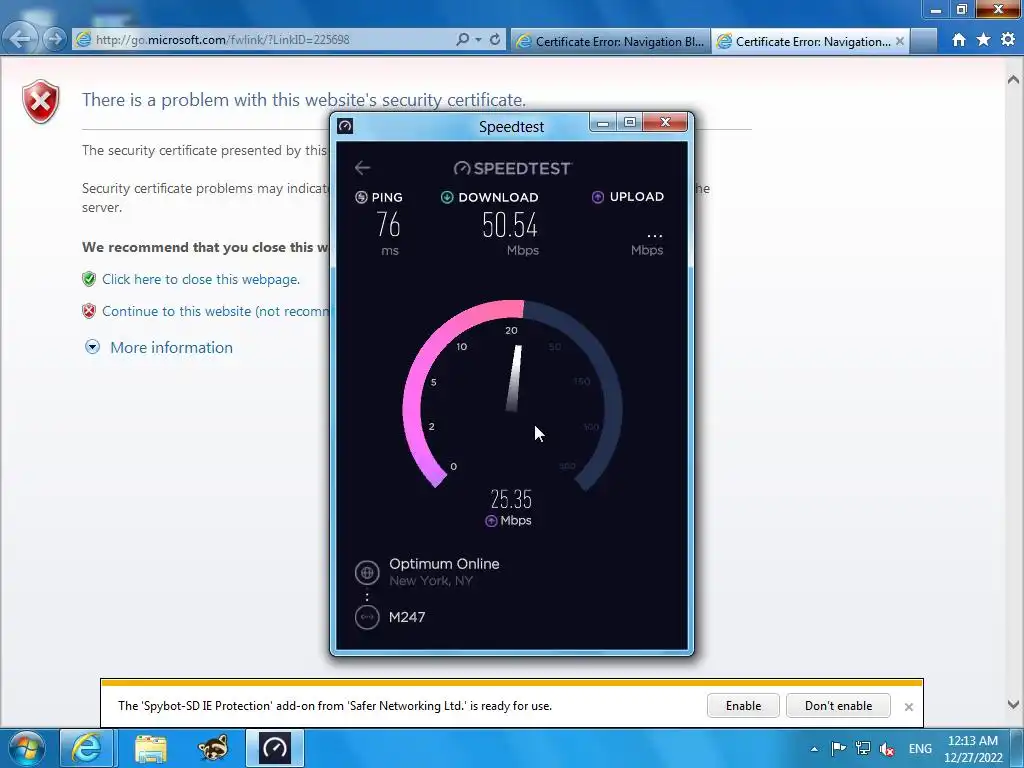Image resolution: width=1024 pixels, height=768 pixels.
Task: Minimize the Speedtest window
Action: click(603, 122)
